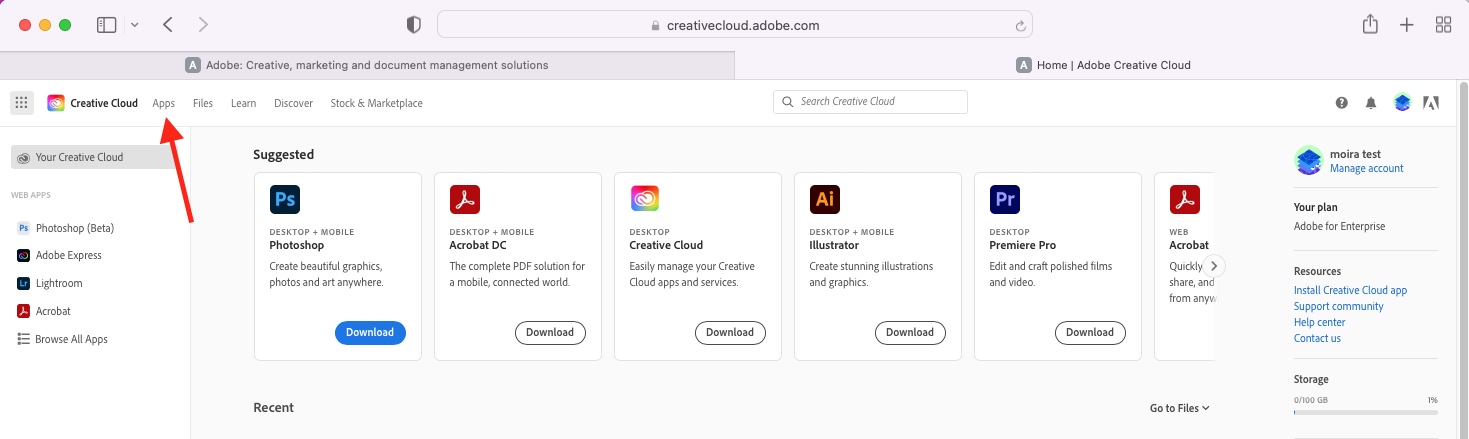Viewport: 1469px width, 439px height.
Task: Open the Help question mark icon
Action: pos(1342,102)
